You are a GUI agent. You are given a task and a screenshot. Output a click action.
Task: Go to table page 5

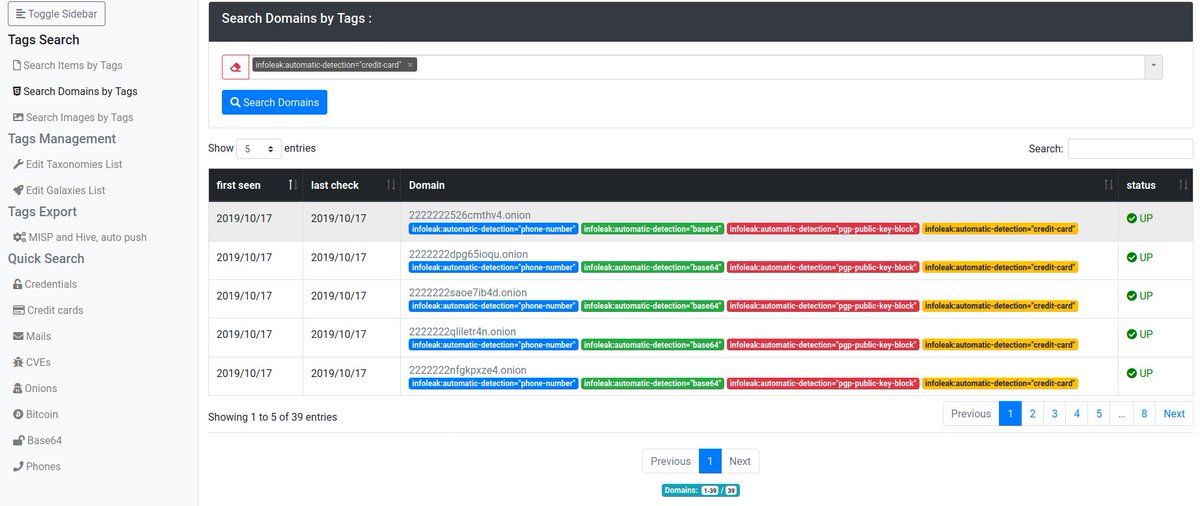click(1099, 414)
